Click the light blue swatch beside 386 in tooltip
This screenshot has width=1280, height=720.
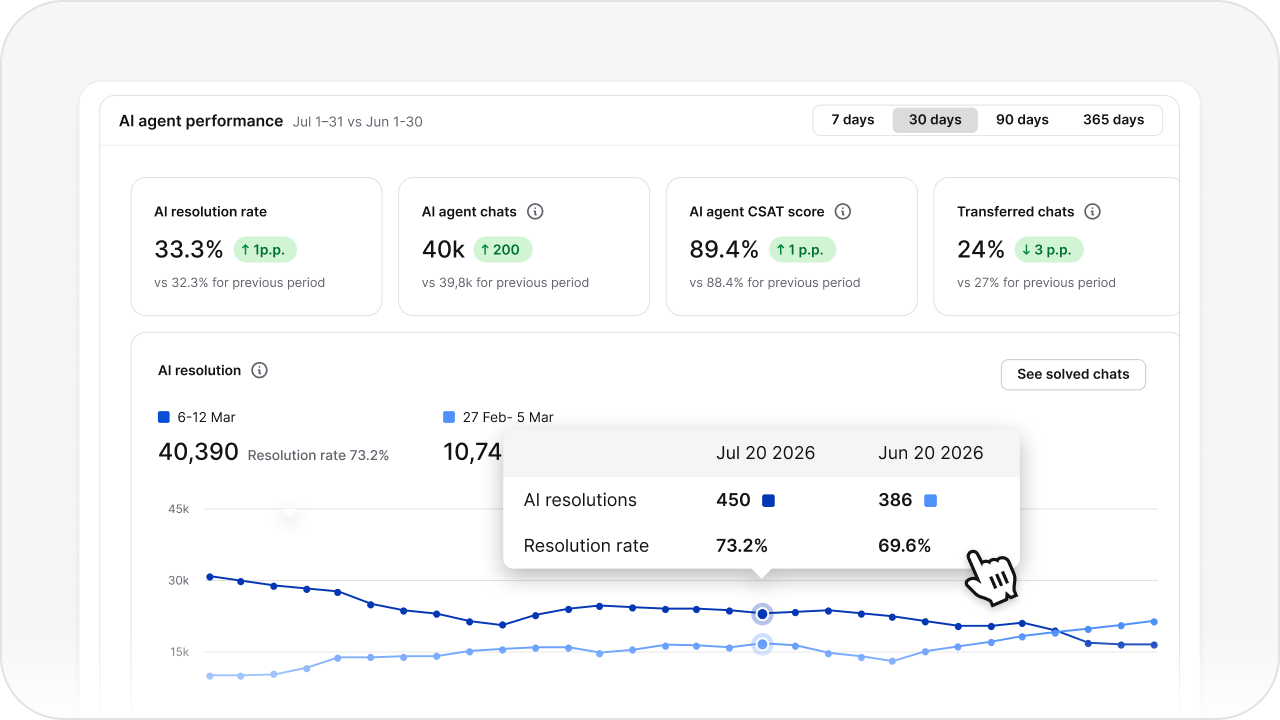[x=930, y=499]
